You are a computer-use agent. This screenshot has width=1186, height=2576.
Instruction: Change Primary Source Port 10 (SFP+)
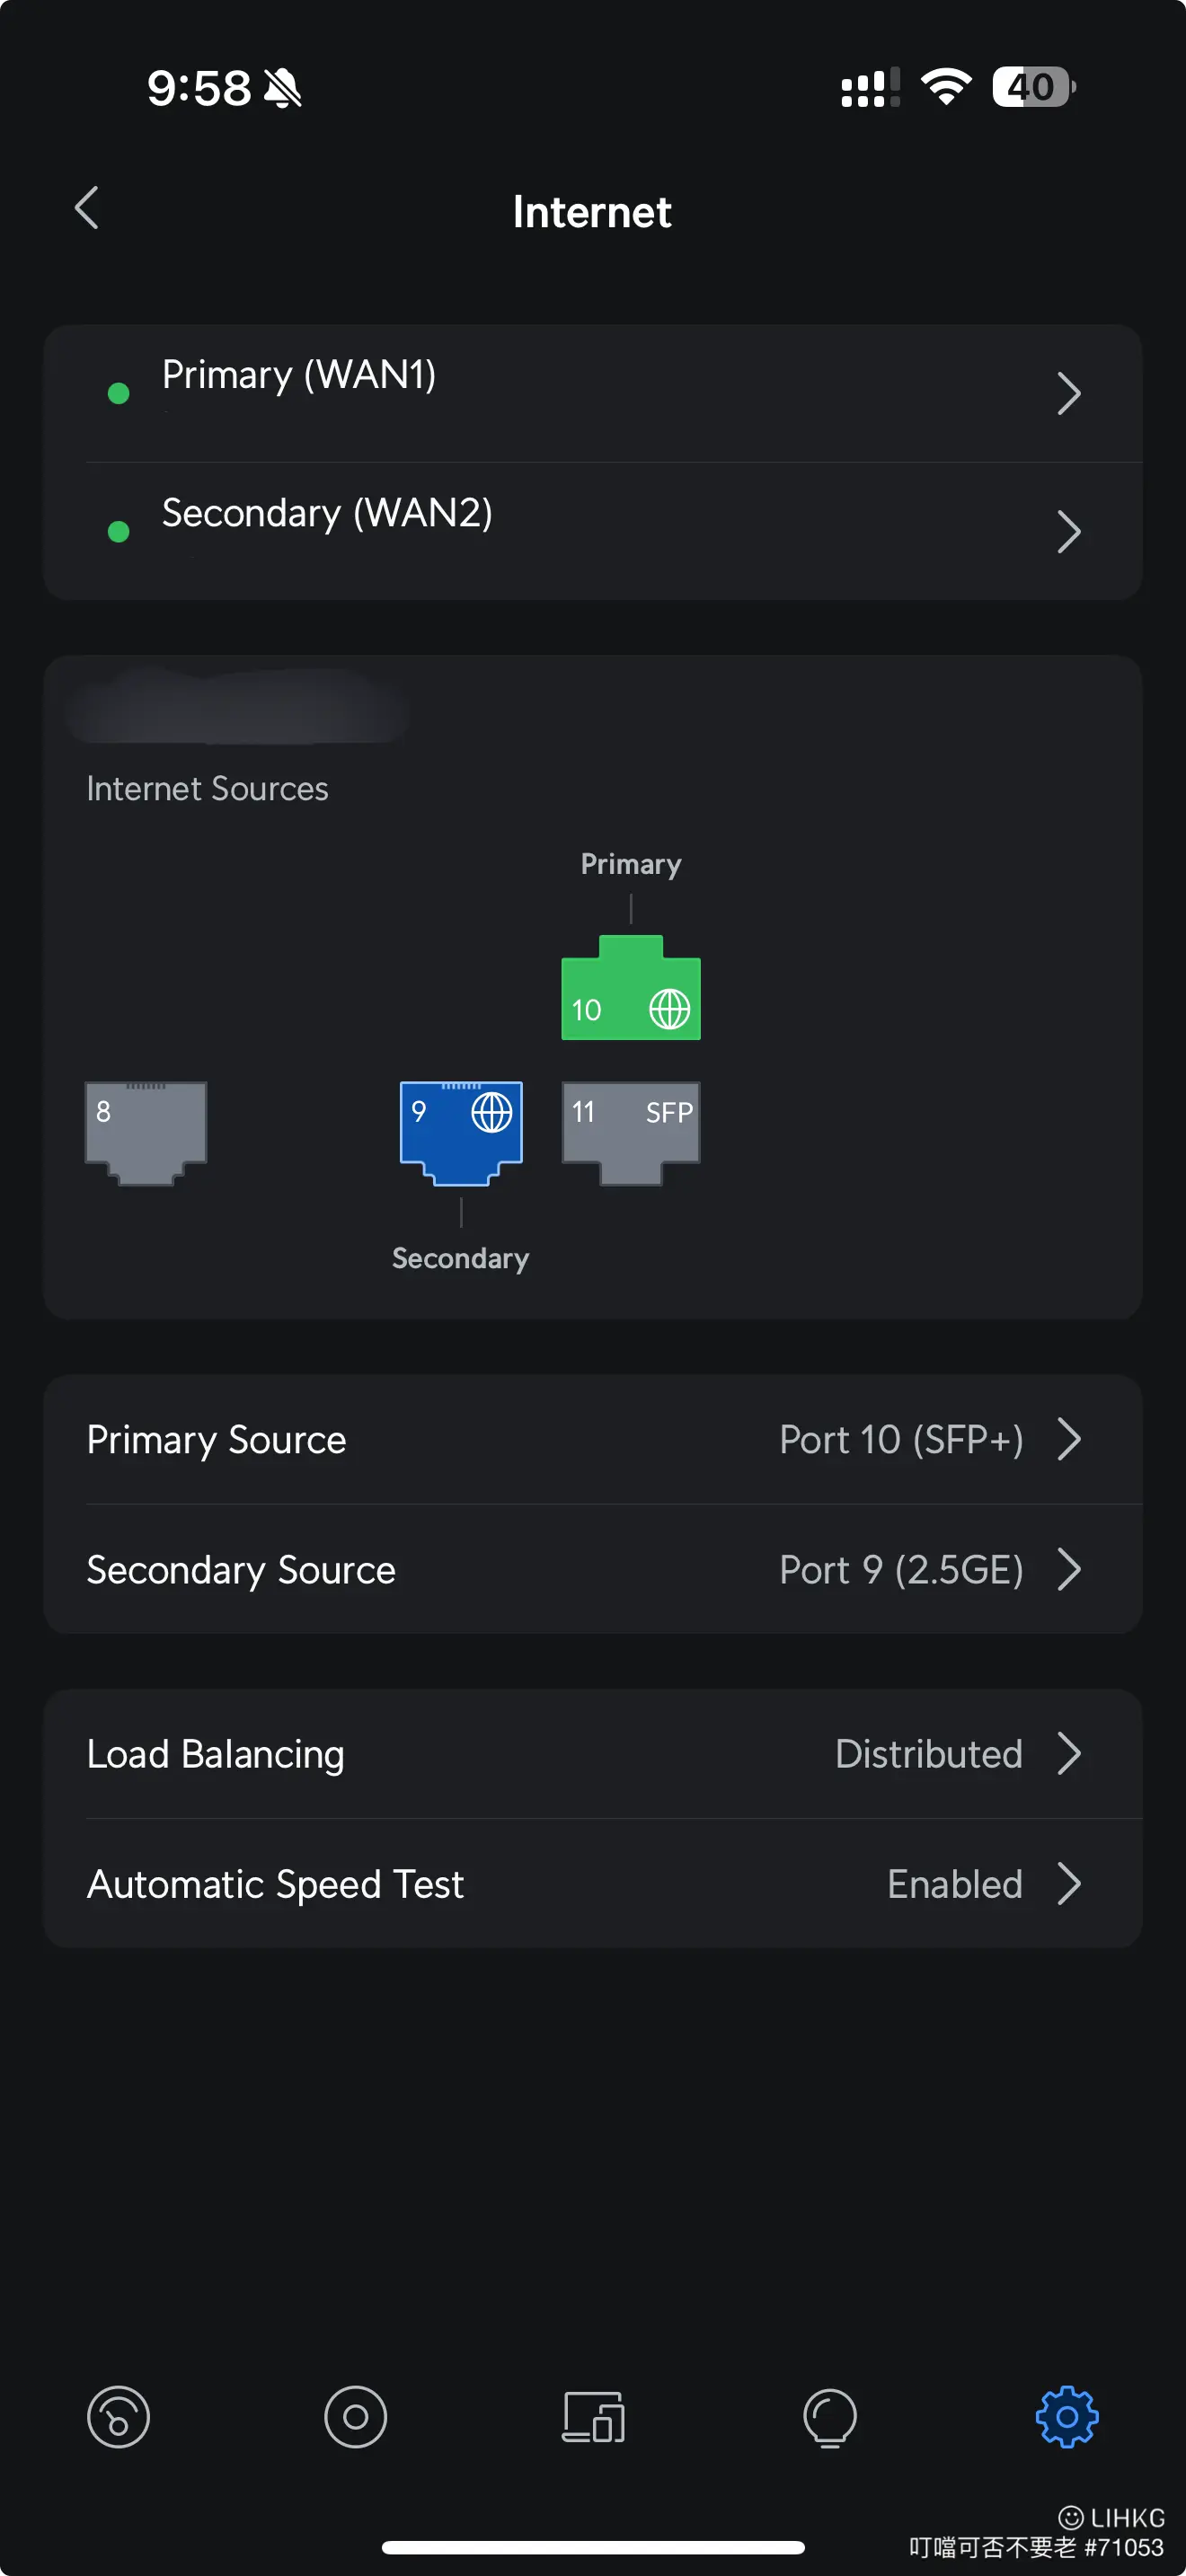(x=593, y=1439)
